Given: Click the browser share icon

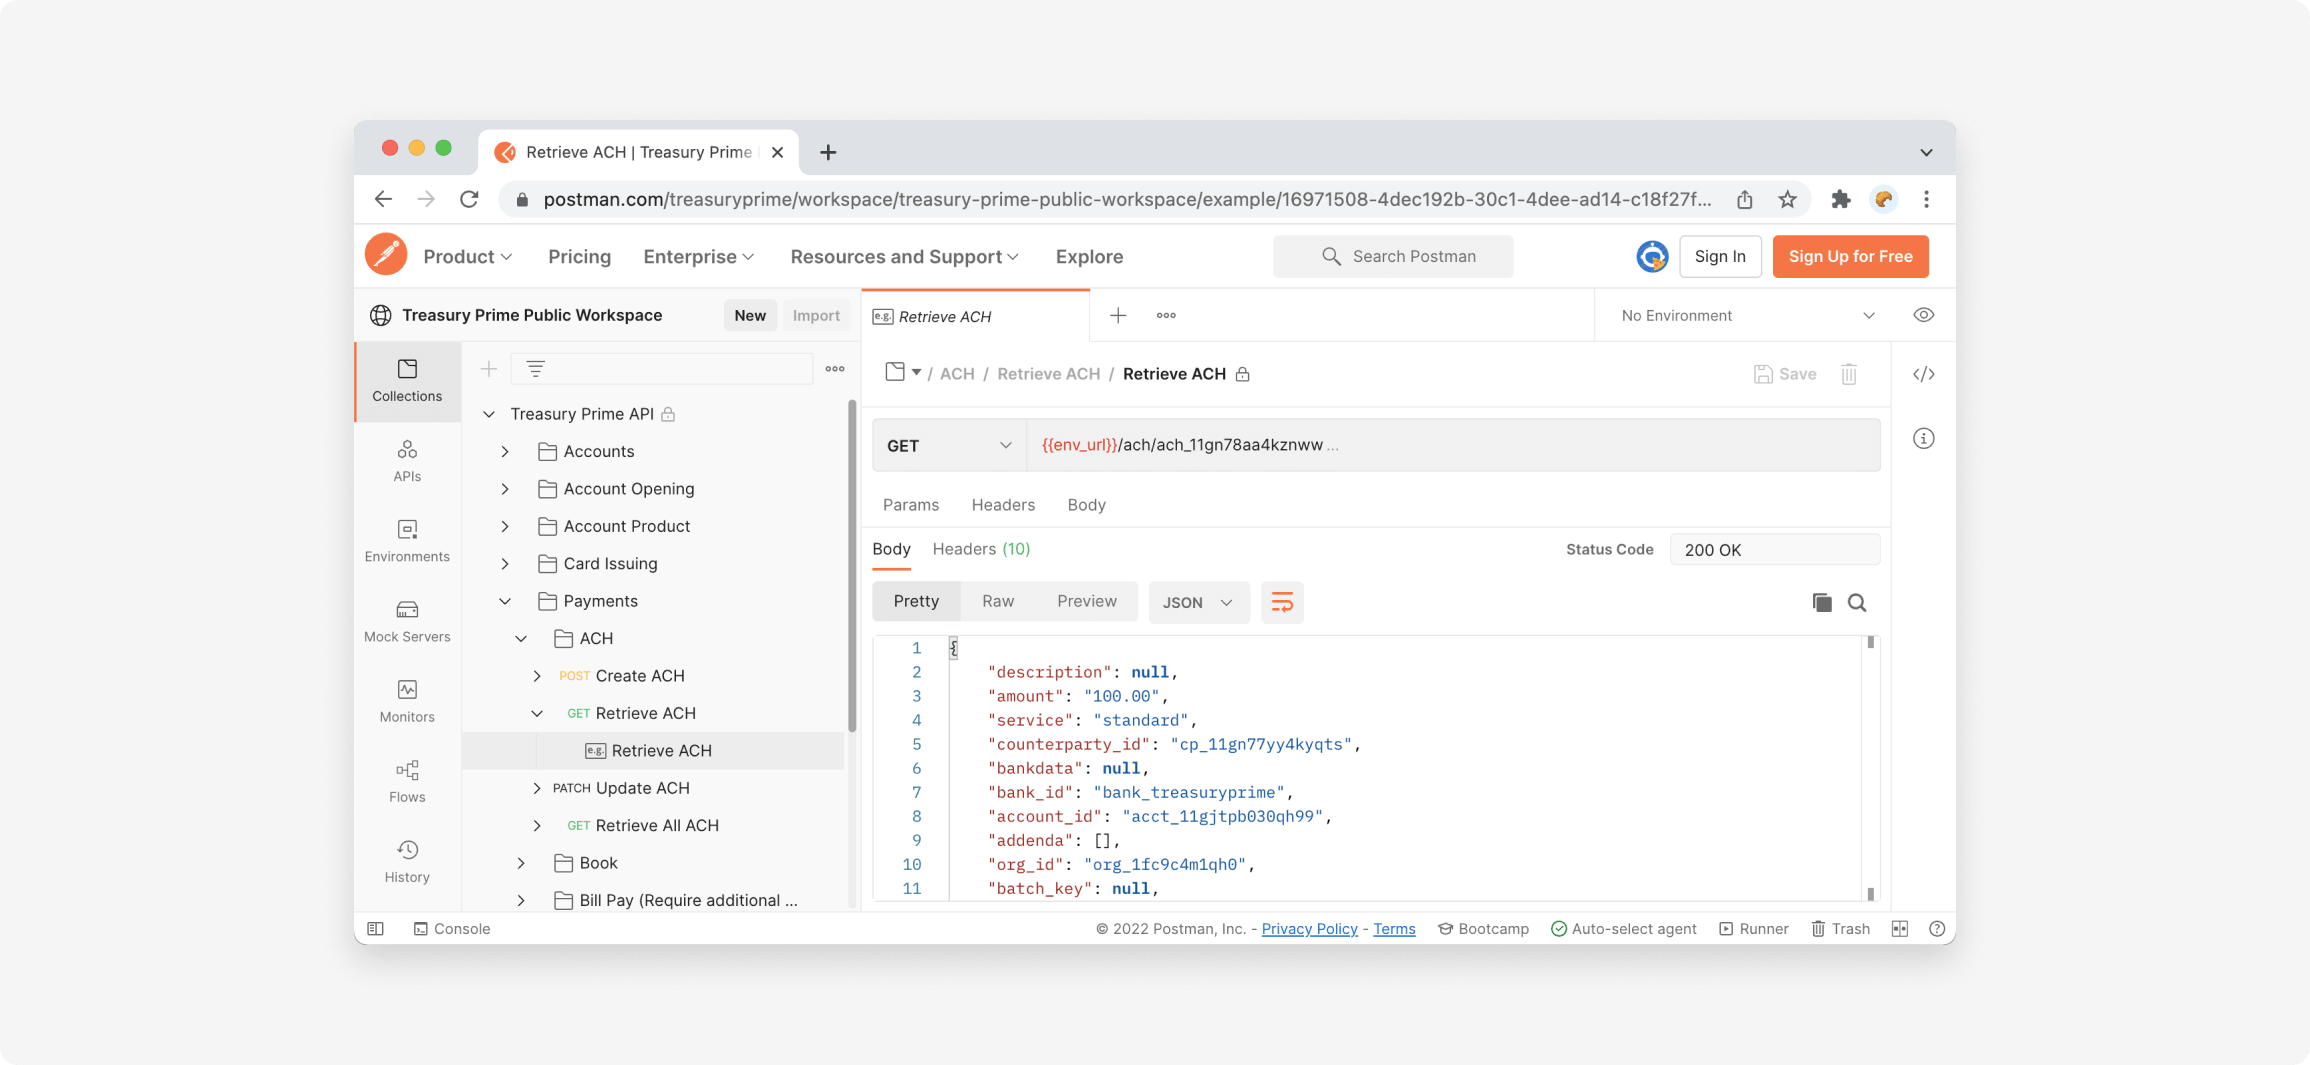Looking at the screenshot, I should pos(1744,199).
